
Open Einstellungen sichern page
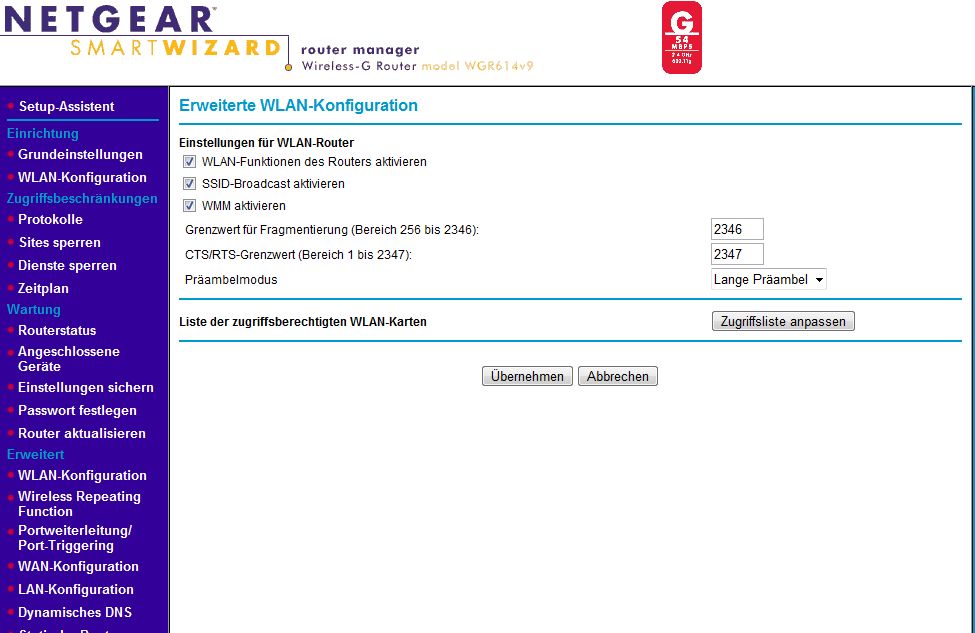[x=86, y=387]
